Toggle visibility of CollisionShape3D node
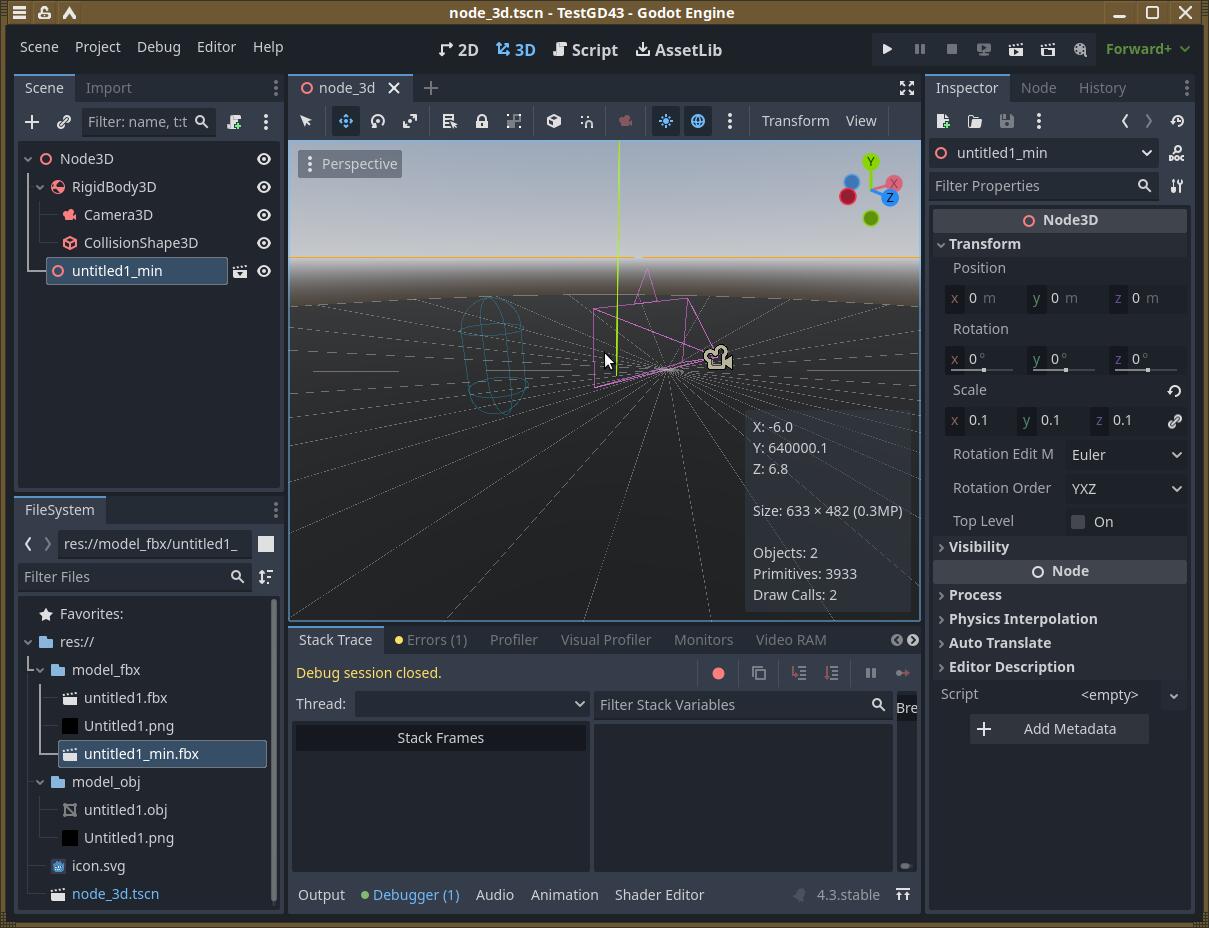 [264, 243]
